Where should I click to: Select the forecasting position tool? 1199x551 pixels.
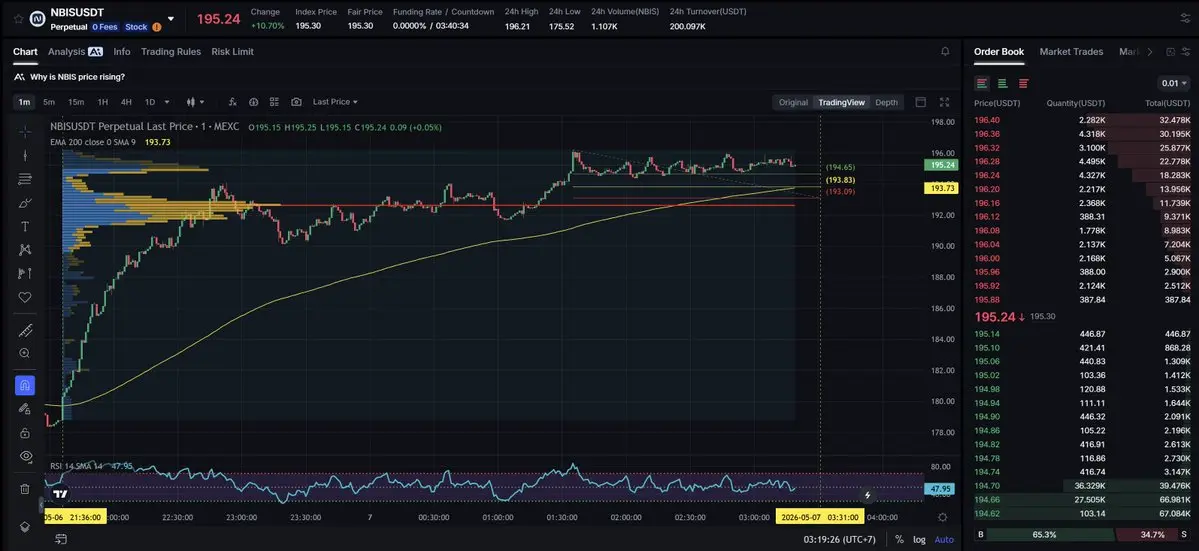click(24, 274)
